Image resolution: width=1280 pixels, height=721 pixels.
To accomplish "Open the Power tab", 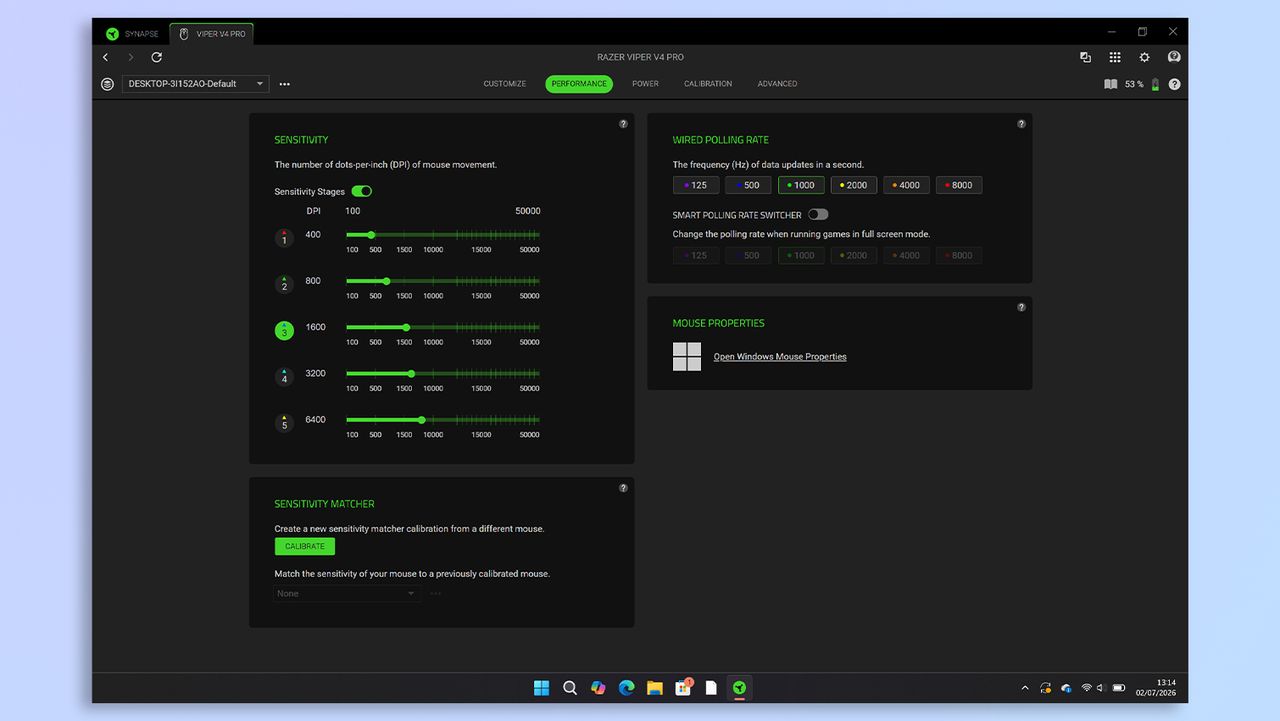I will (645, 84).
